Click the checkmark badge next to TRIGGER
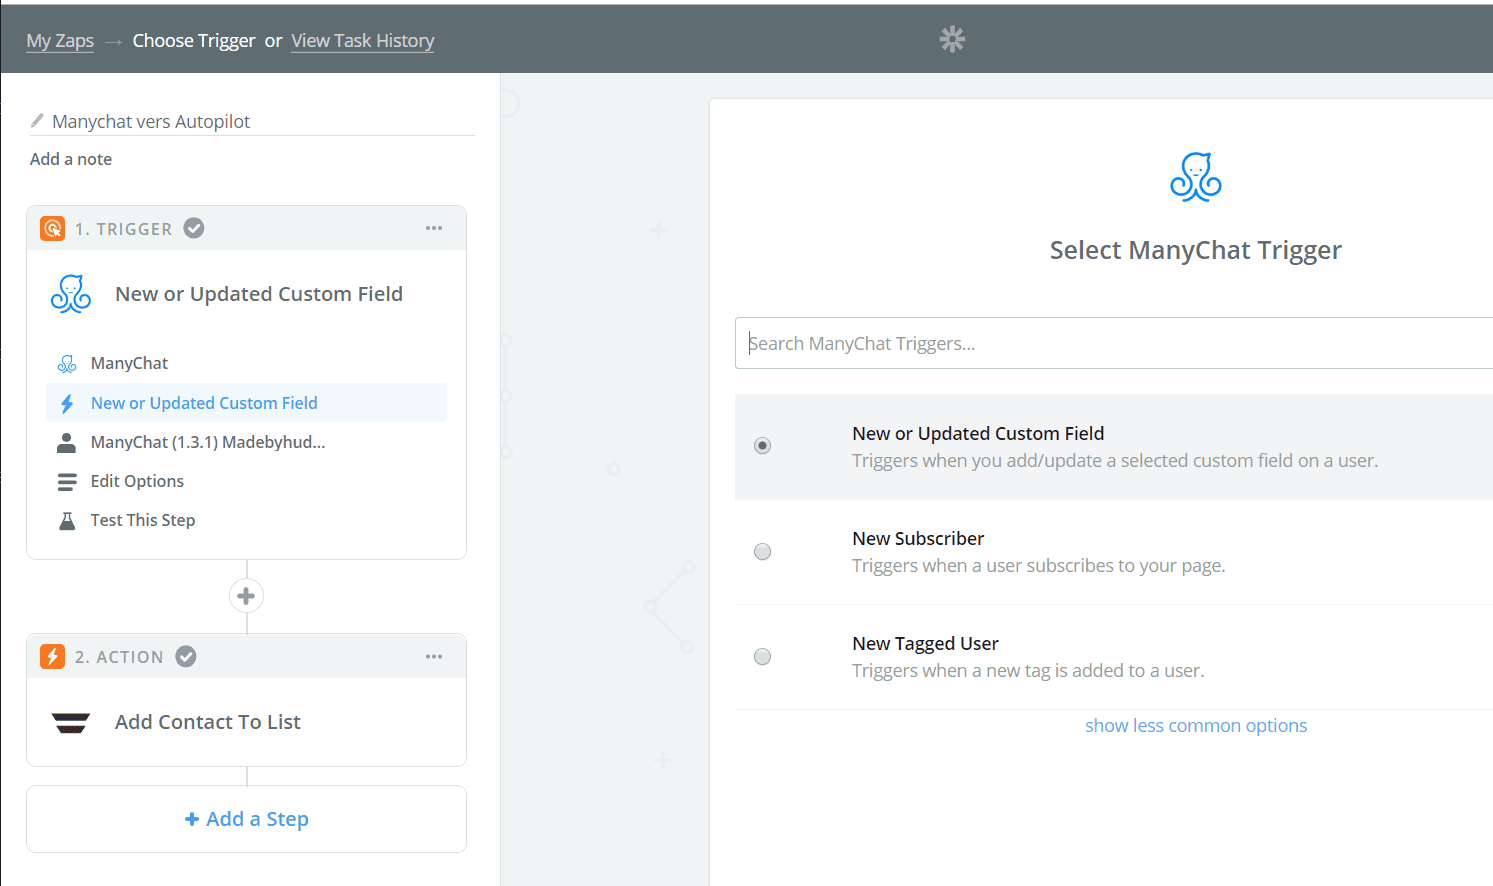The height and width of the screenshot is (886, 1493). pyautogui.click(x=194, y=228)
